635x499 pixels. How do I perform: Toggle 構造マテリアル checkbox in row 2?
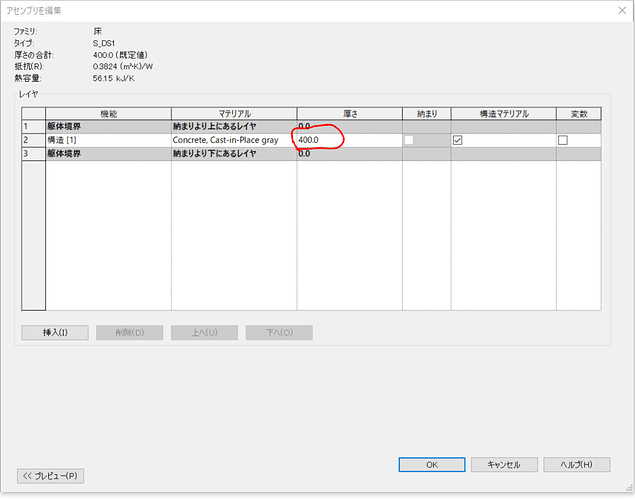tap(458, 140)
